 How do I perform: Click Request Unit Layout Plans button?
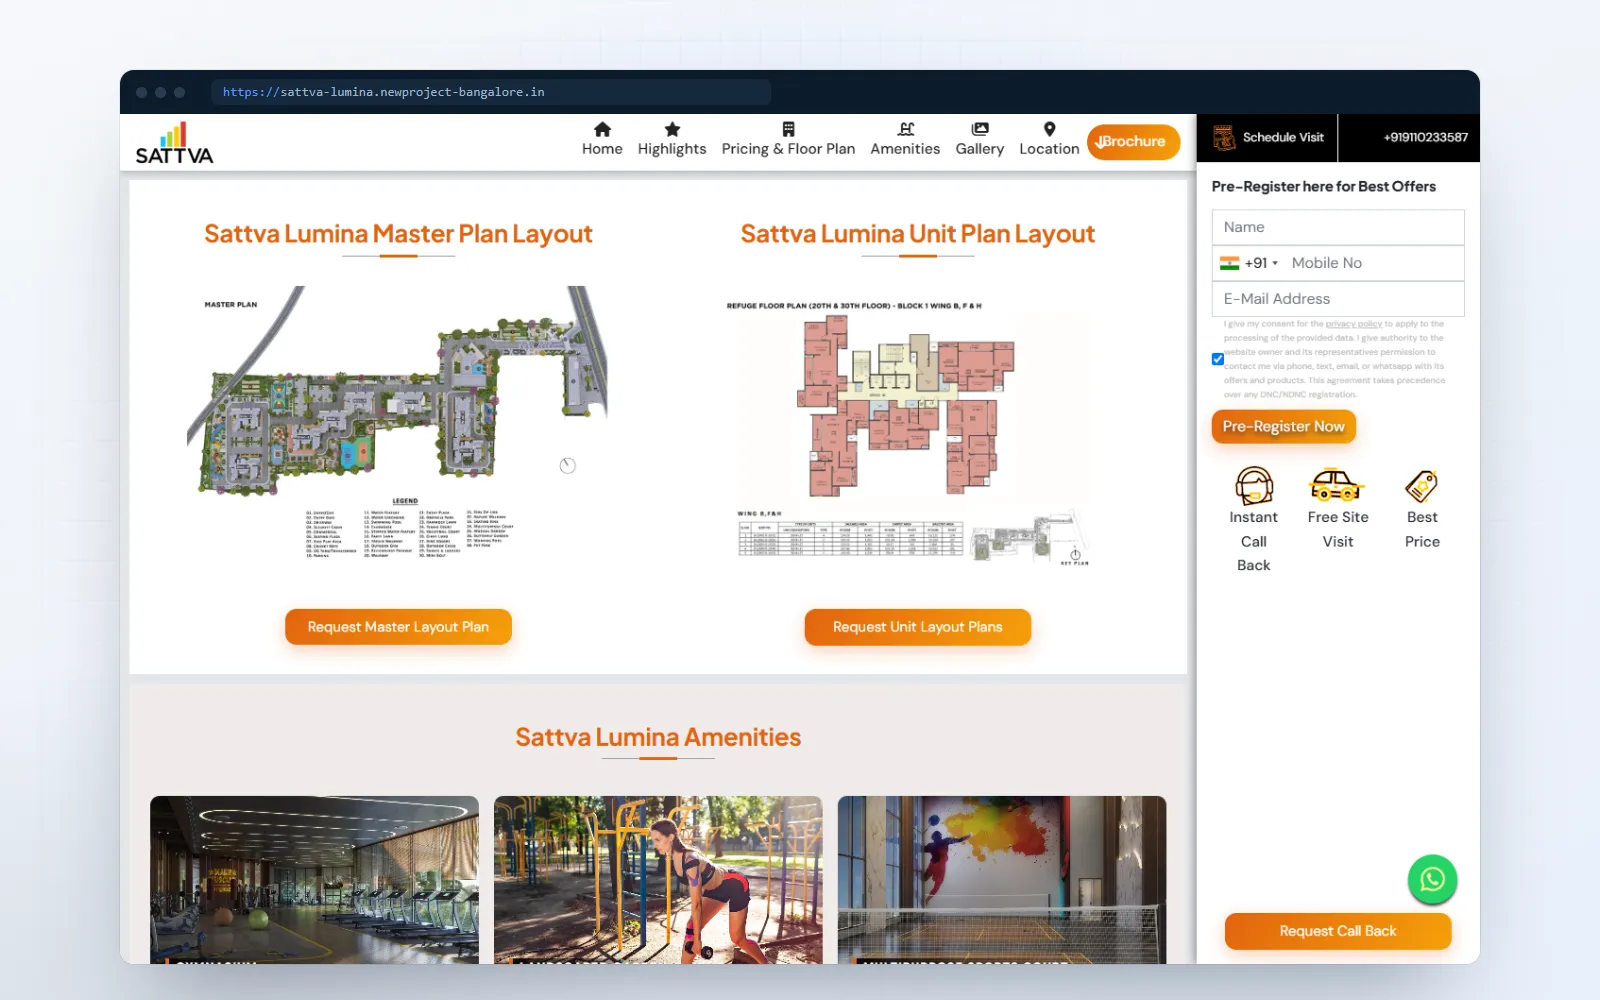coord(917,627)
